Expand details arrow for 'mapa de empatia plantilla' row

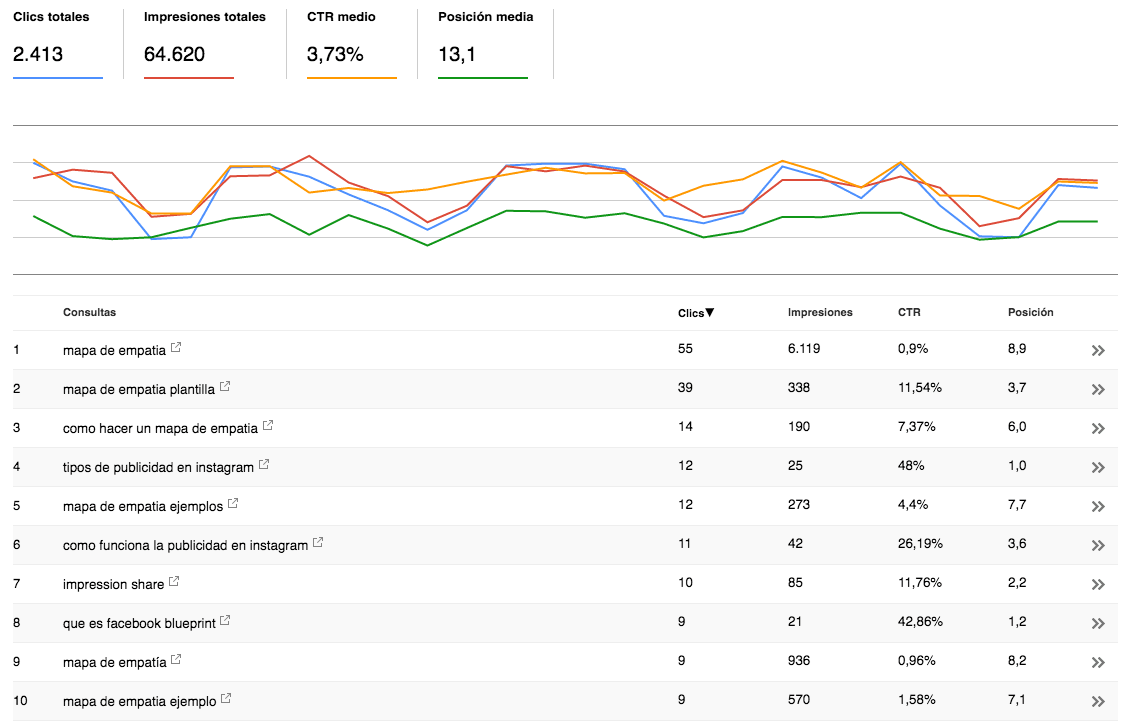pos(1098,389)
